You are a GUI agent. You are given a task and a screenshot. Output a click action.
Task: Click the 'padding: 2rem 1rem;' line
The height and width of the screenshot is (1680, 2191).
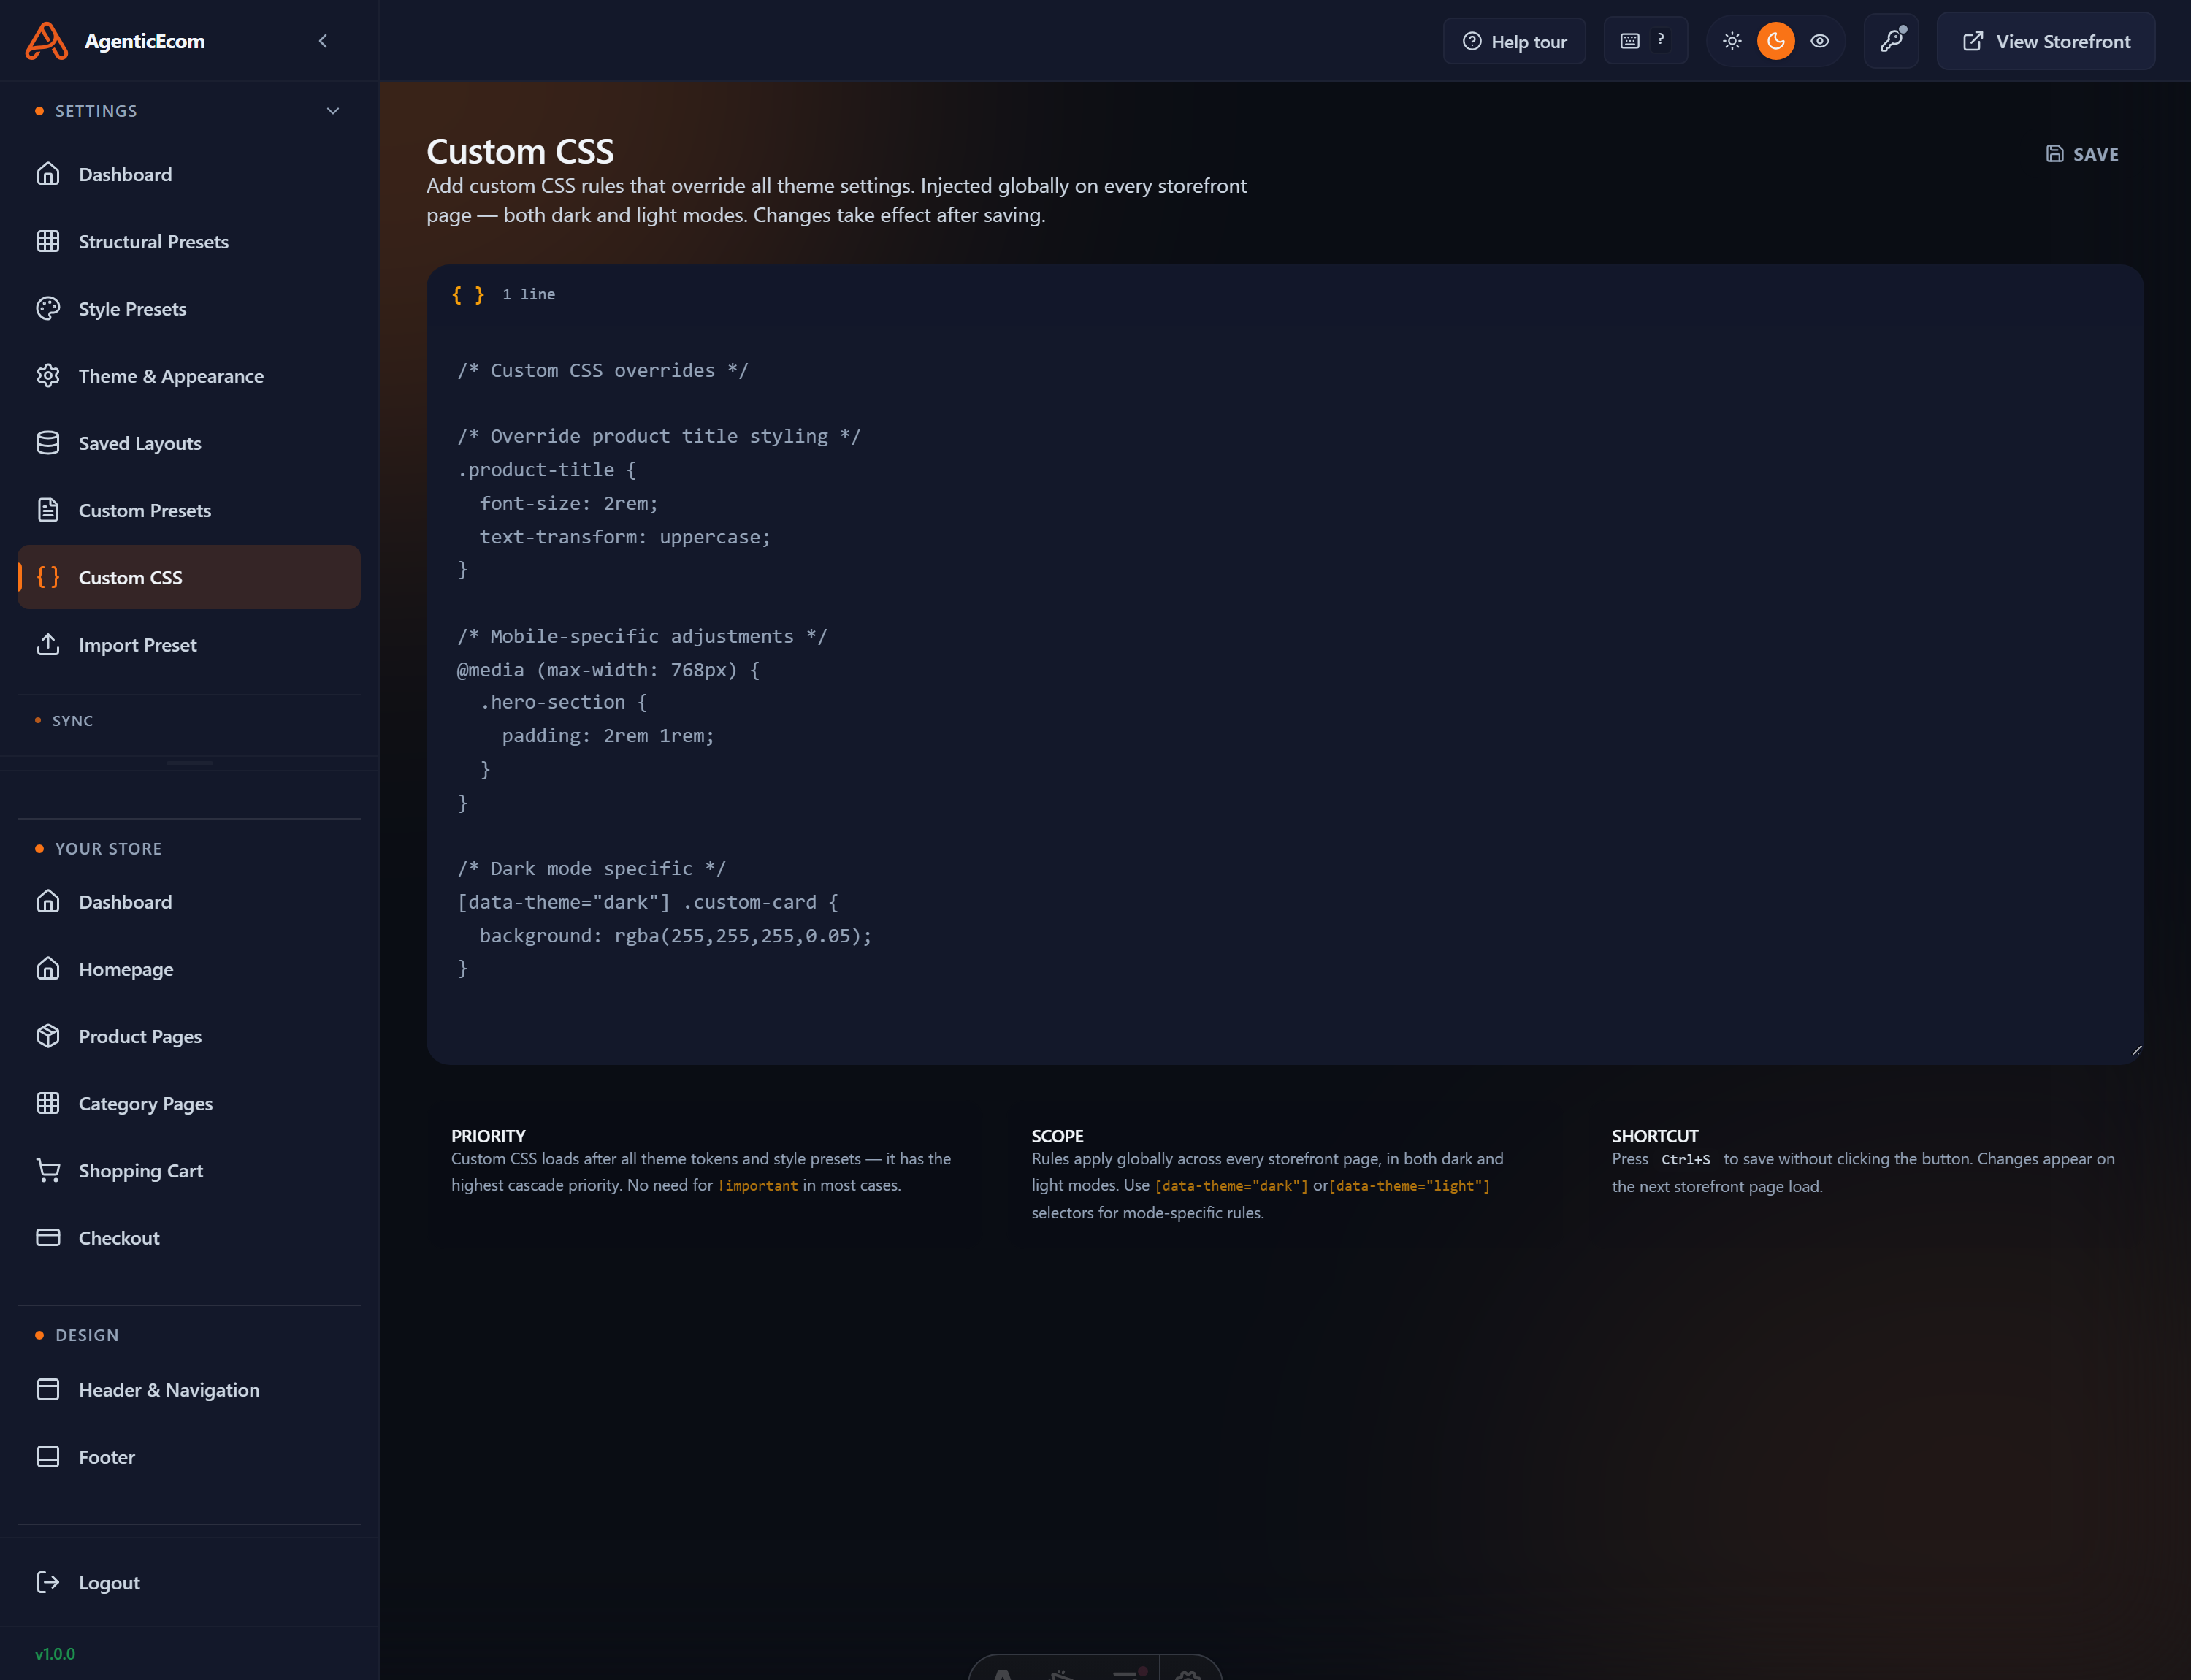pyautogui.click(x=608, y=735)
